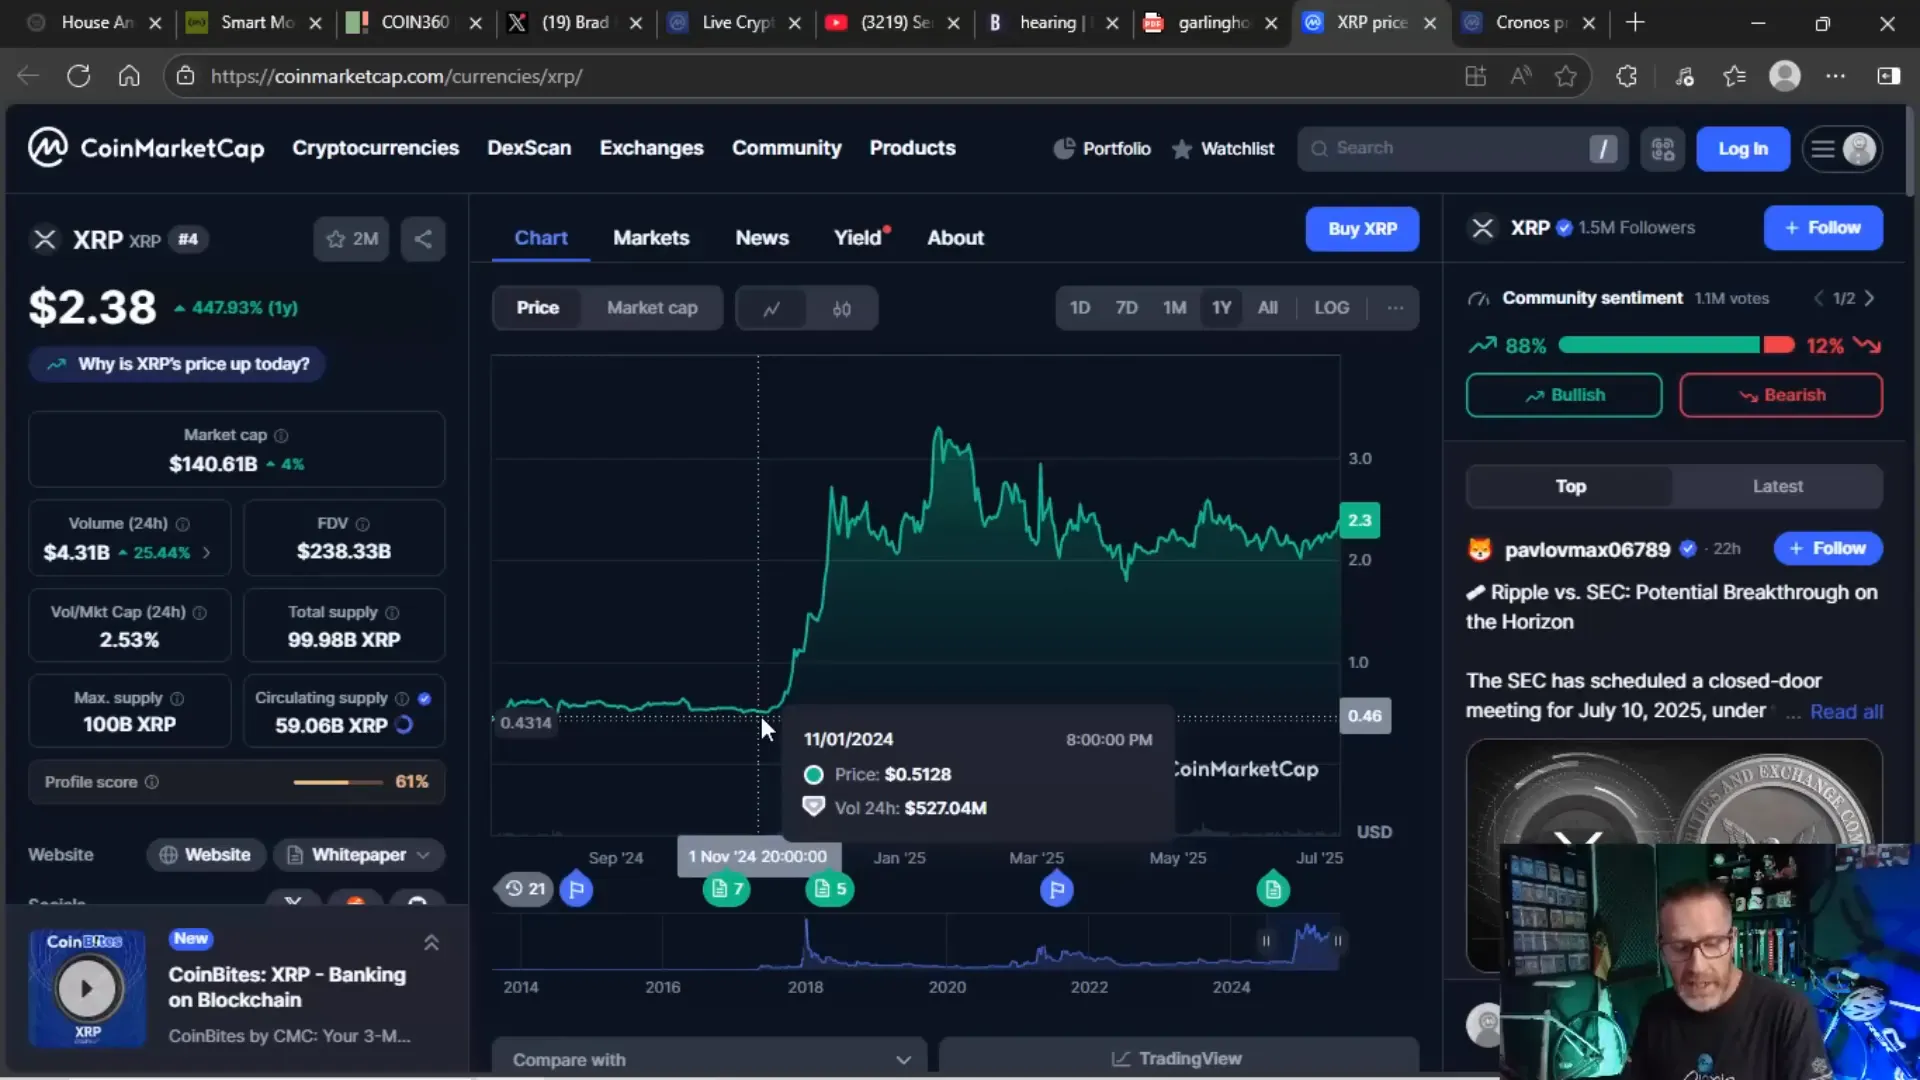Show Max. supply info icon
The height and width of the screenshot is (1080, 1920).
pos(177,698)
